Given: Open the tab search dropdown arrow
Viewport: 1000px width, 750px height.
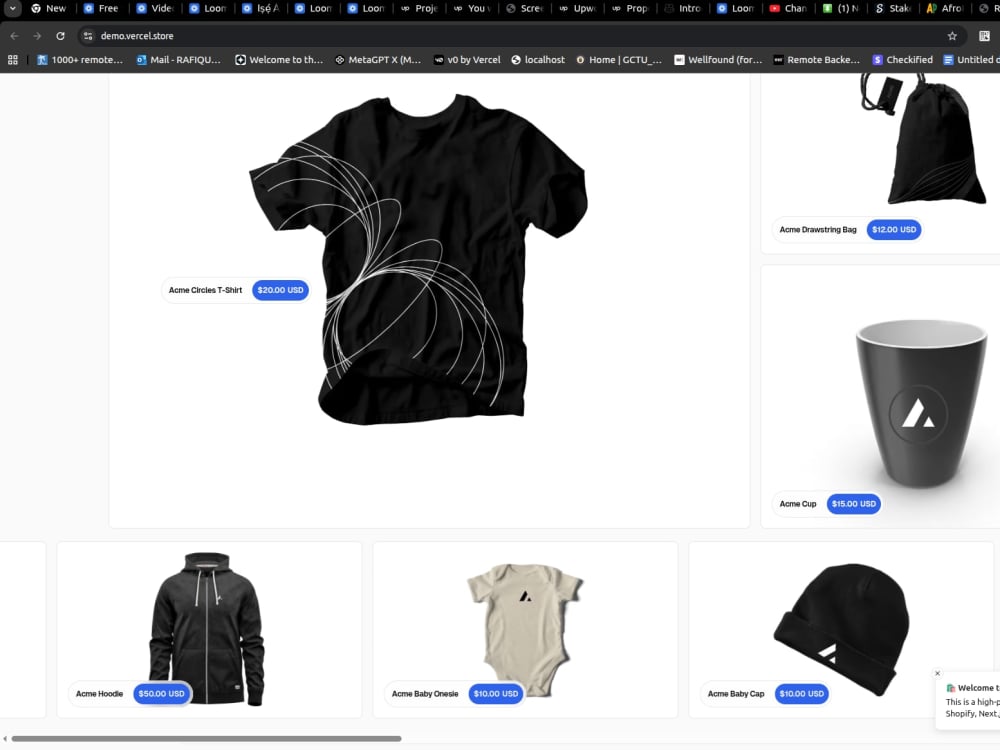Looking at the screenshot, I should [12, 8].
